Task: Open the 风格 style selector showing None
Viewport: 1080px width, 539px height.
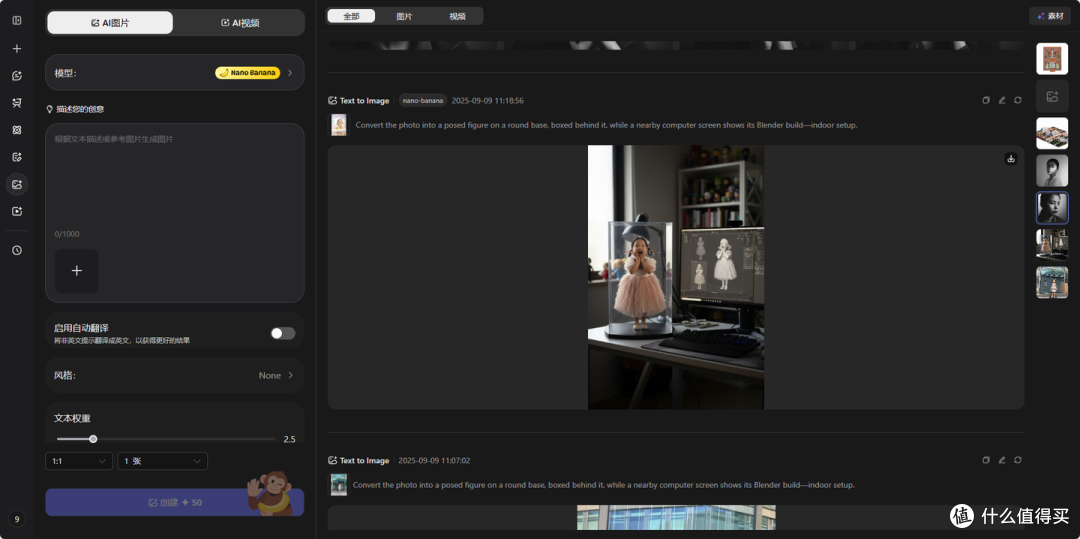Action: coord(175,375)
